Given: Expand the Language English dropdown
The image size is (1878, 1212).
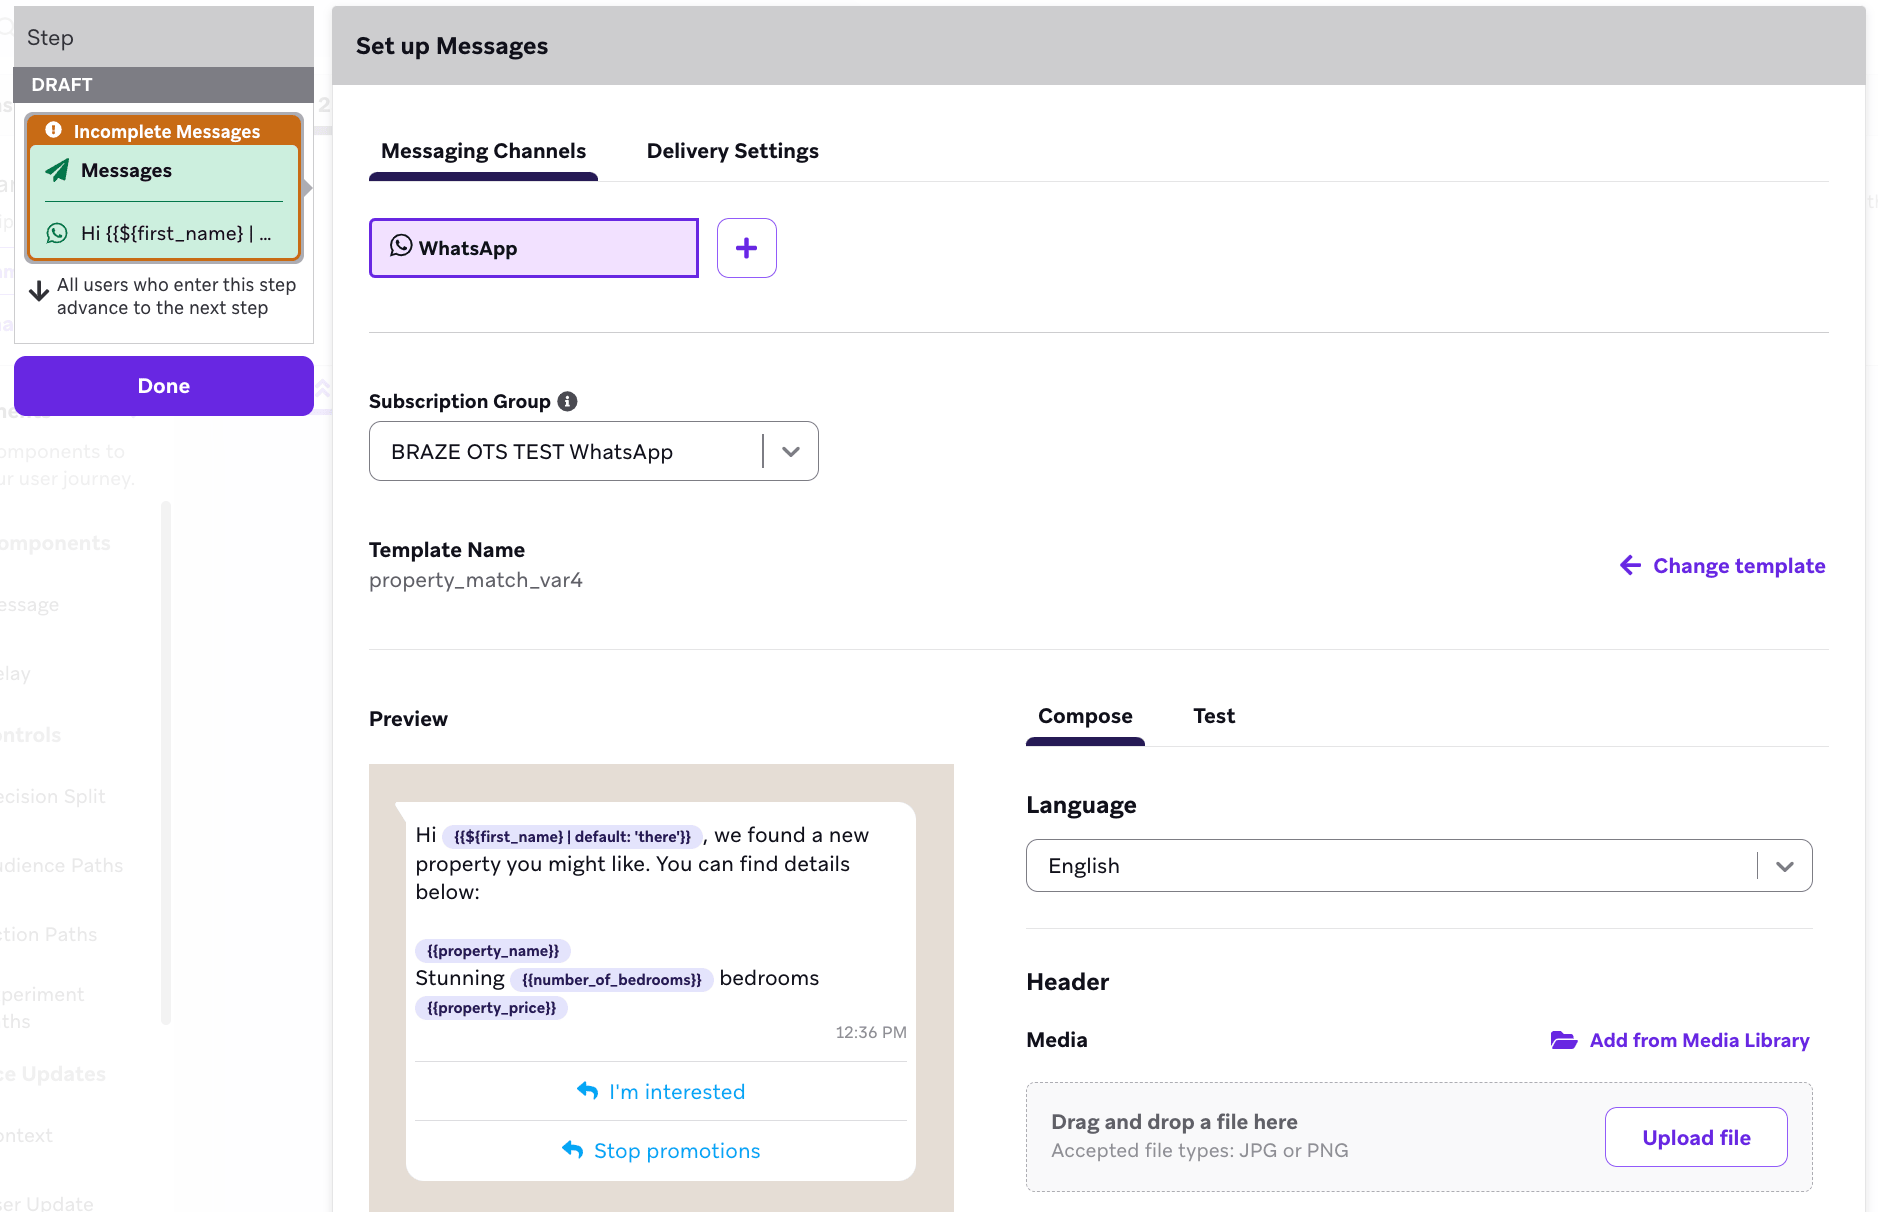Looking at the screenshot, I should pos(1418,865).
